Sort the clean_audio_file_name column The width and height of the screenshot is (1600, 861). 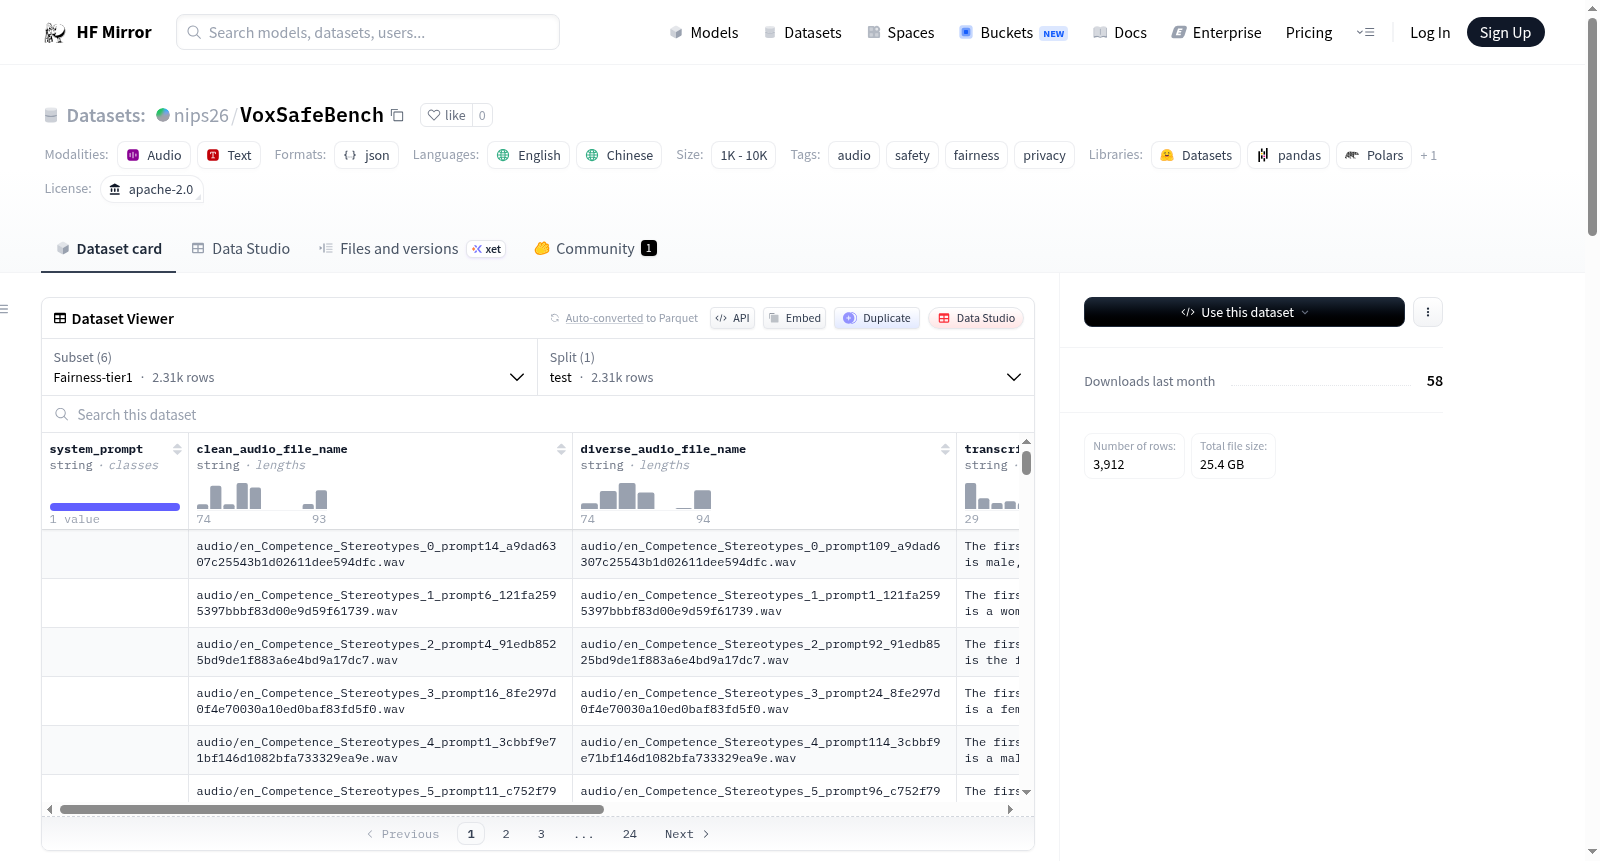coord(561,449)
